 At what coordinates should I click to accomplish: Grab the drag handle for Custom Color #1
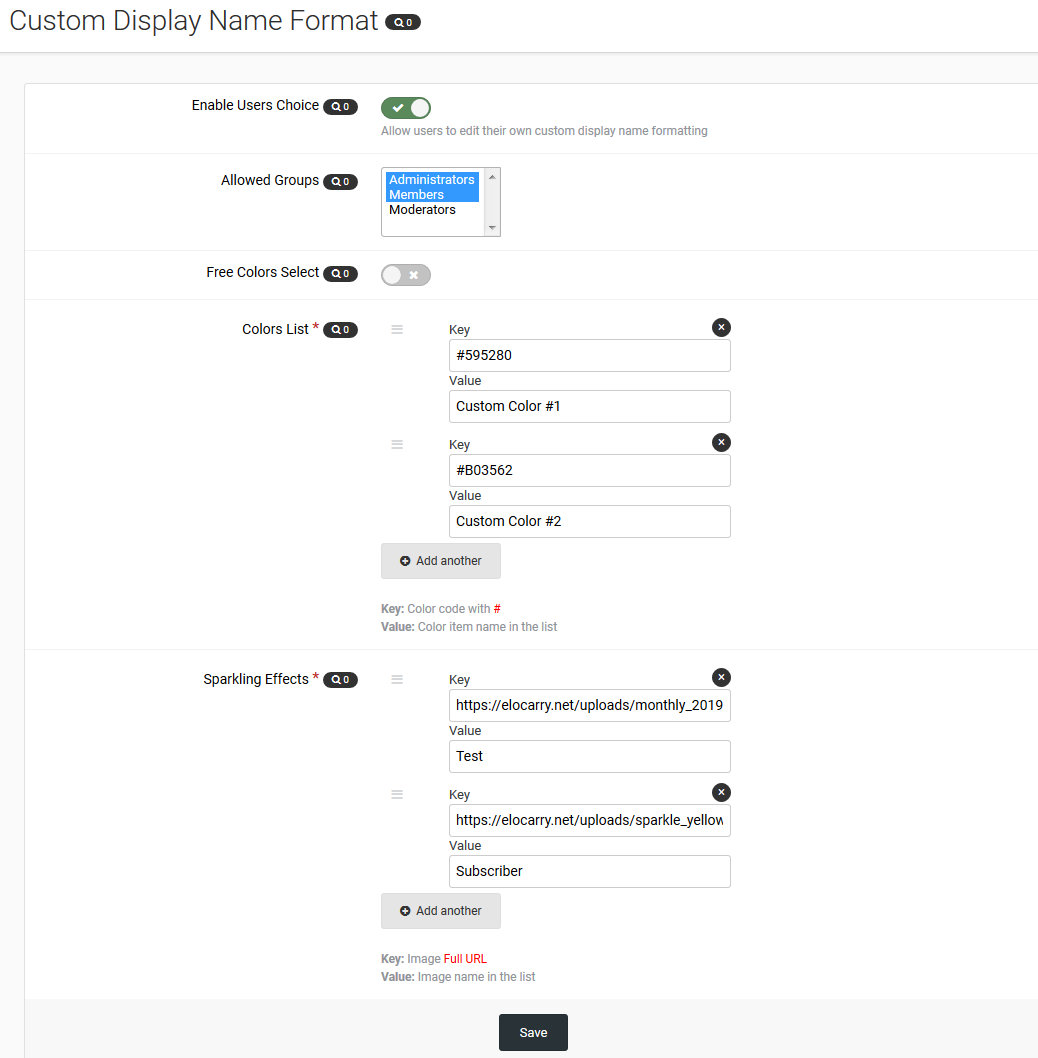pyautogui.click(x=397, y=329)
